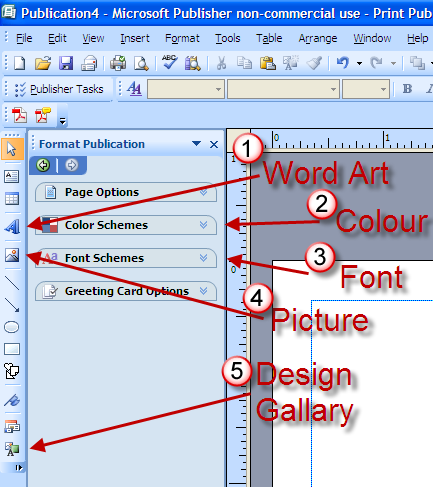This screenshot has height=487, width=433.
Task: Click the task pane Back arrow
Action: 43,165
